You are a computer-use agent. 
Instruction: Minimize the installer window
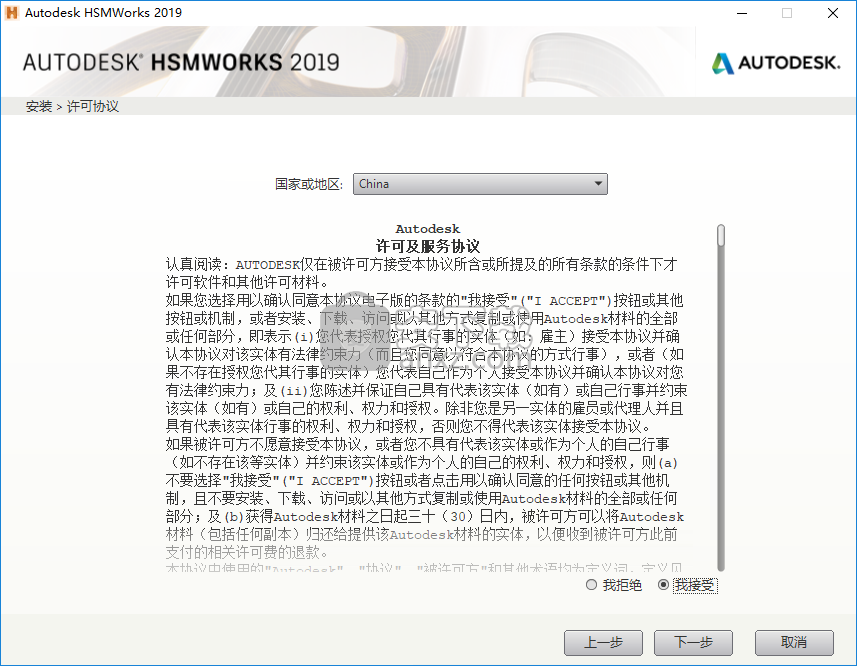(x=742, y=13)
